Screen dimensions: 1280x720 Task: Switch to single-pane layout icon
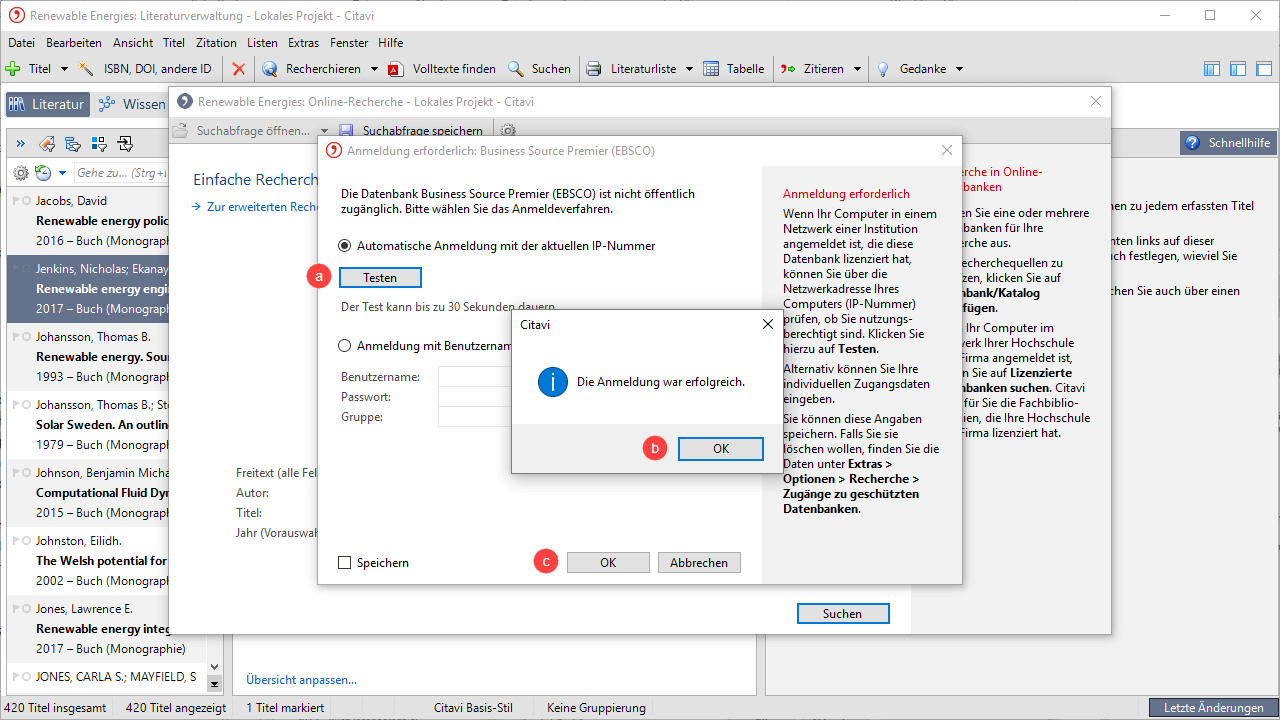(x=1264, y=69)
